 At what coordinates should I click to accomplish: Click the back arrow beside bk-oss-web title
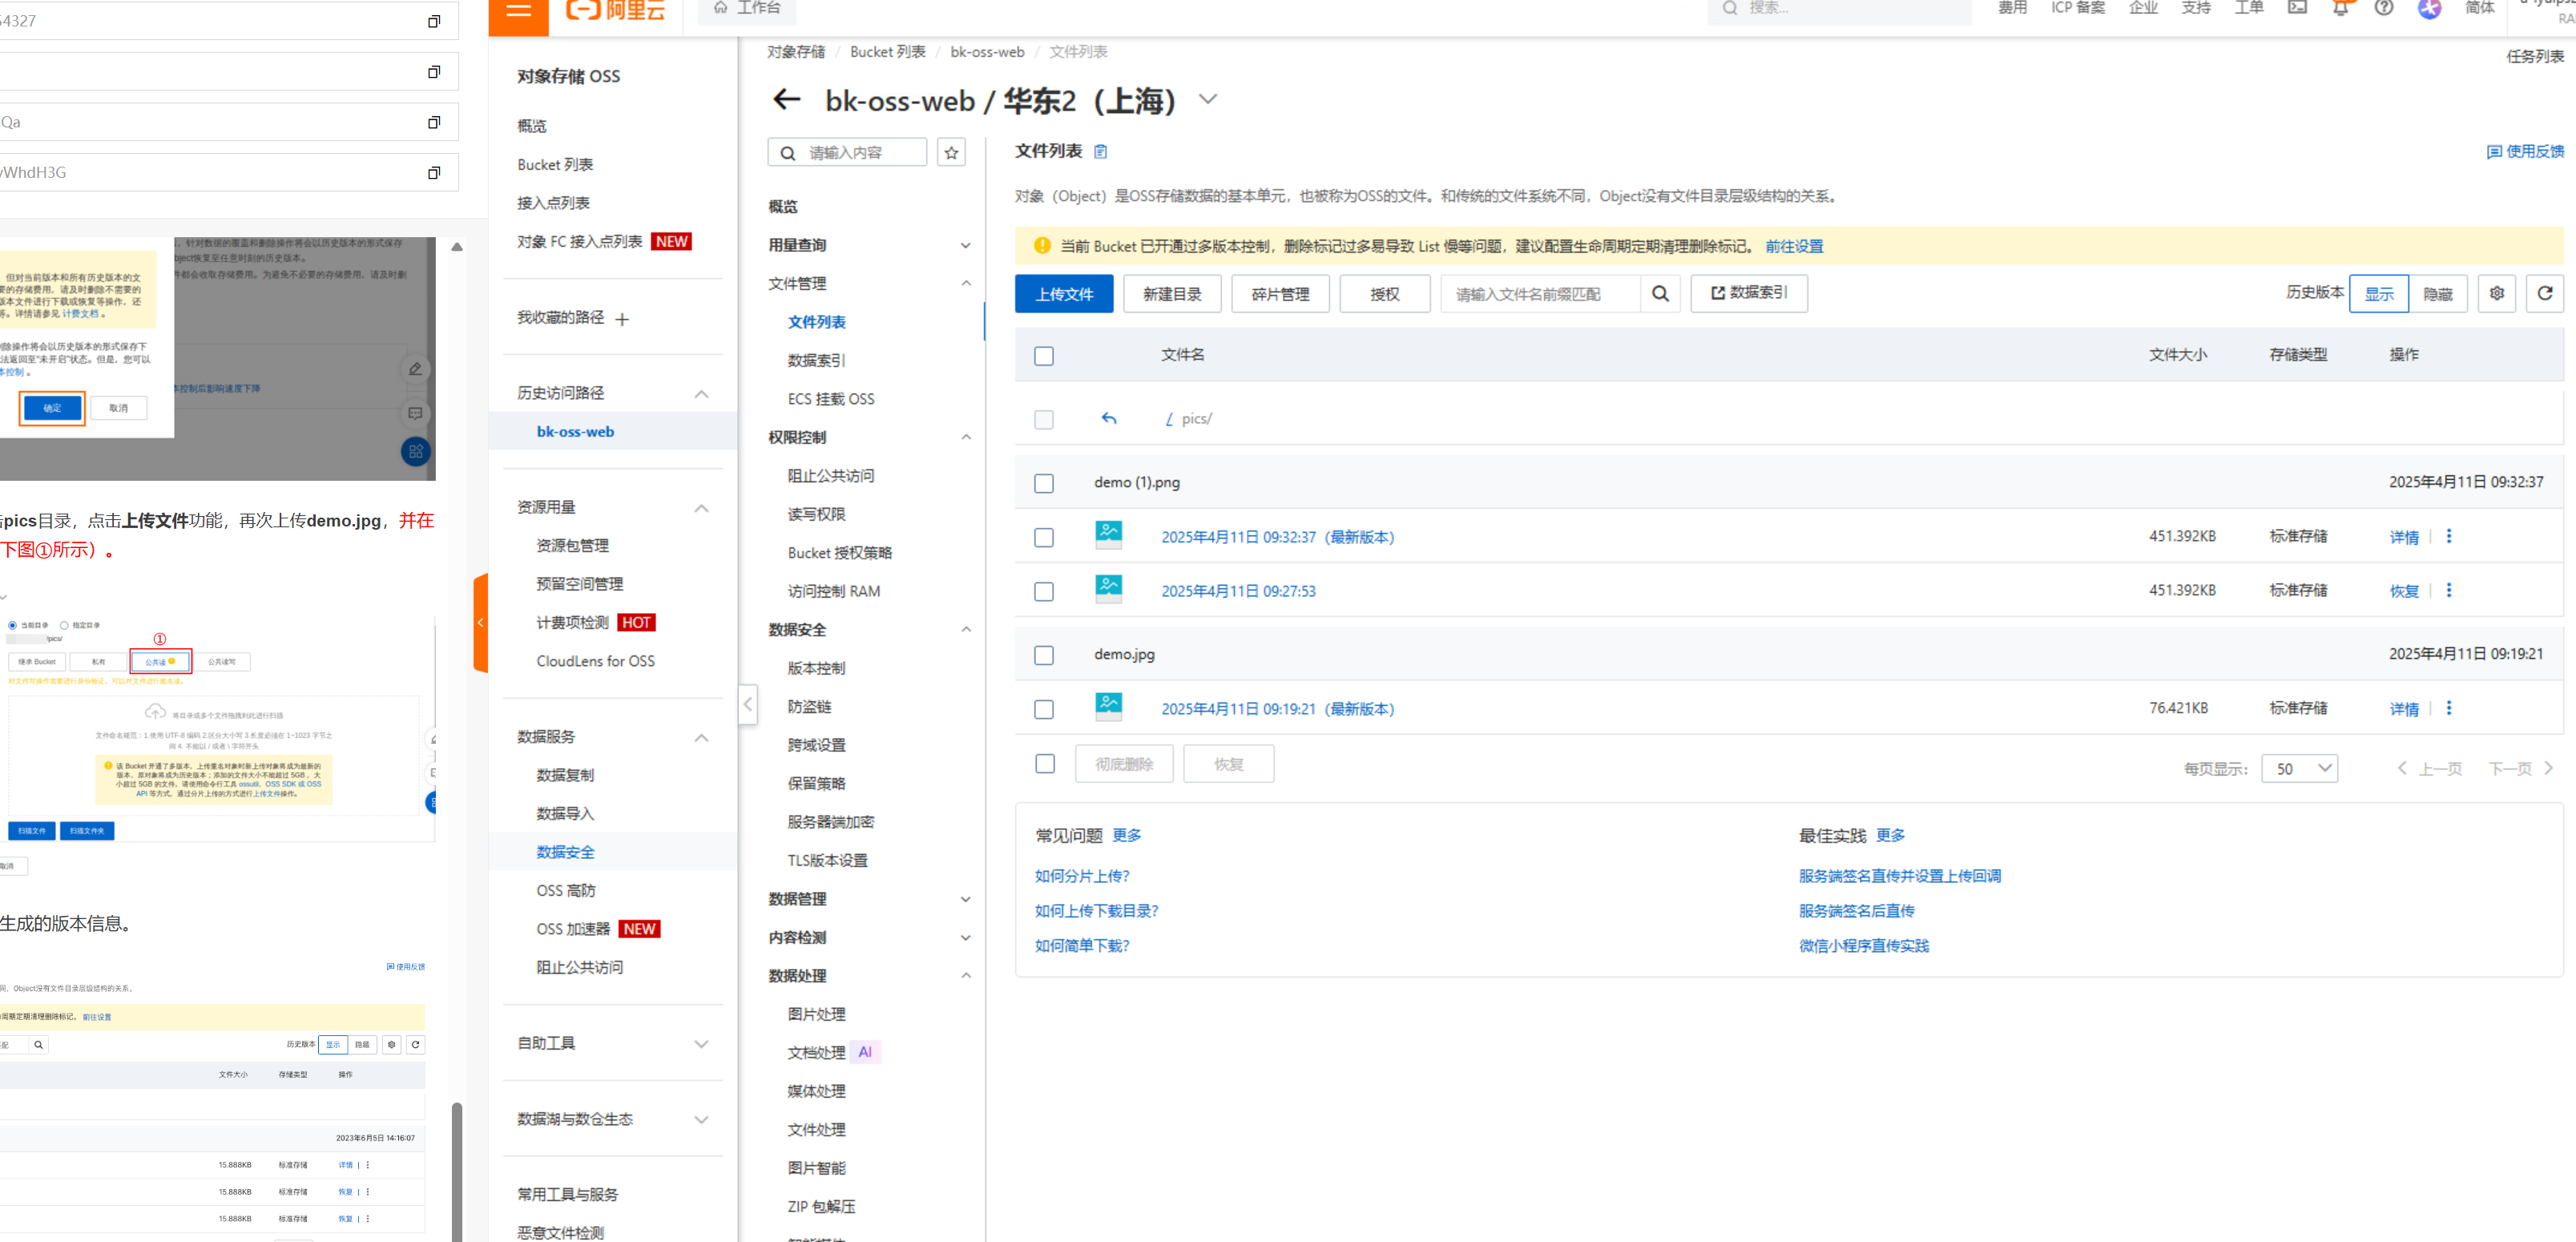point(787,100)
